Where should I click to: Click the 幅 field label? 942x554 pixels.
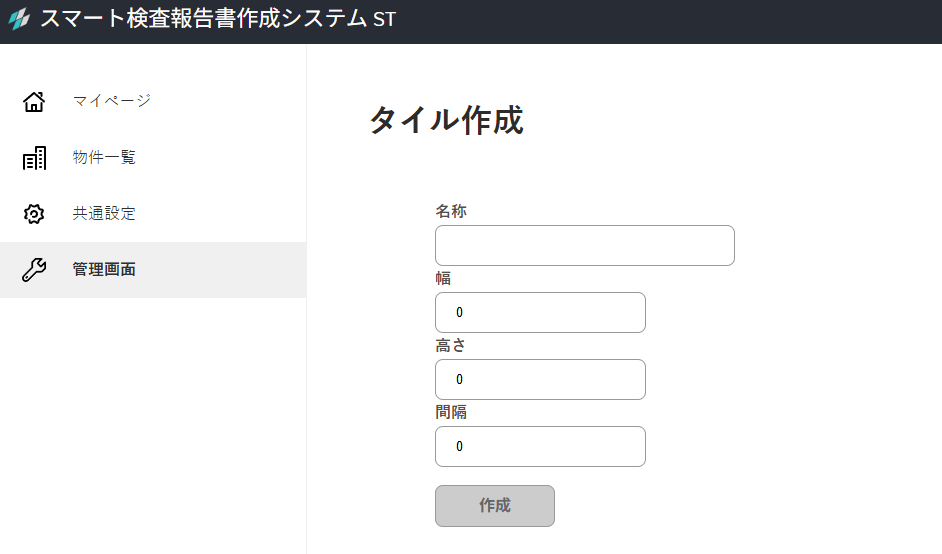tap(443, 278)
